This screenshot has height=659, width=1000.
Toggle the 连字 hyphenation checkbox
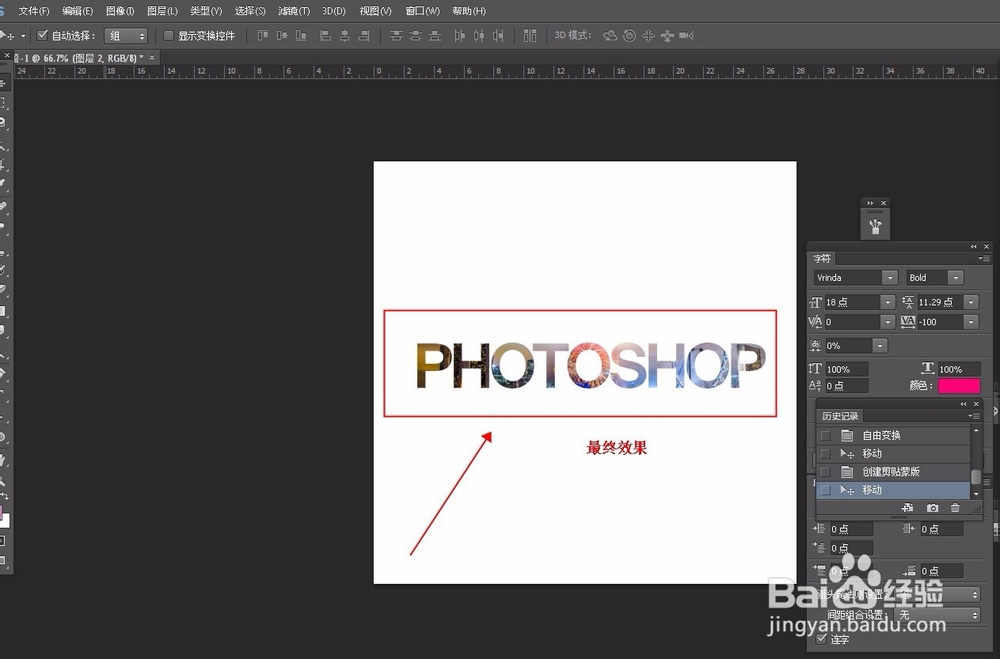coord(822,639)
